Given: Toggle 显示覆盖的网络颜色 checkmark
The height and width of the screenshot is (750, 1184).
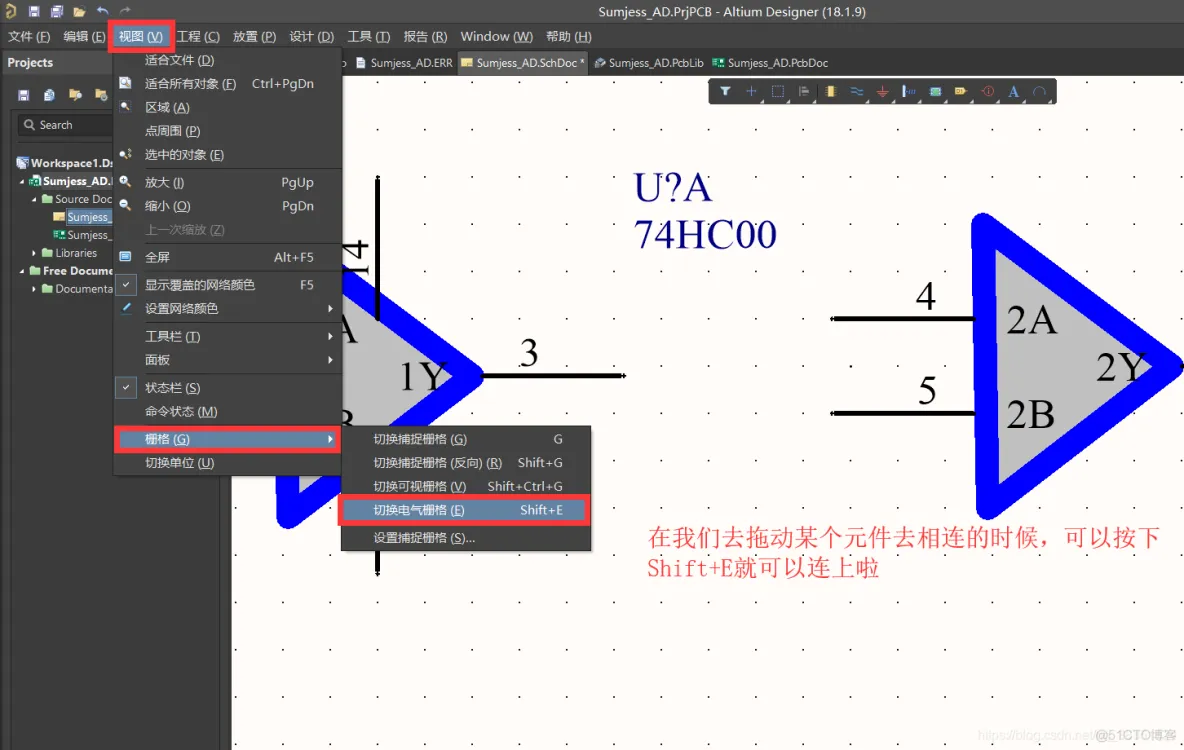Looking at the screenshot, I should (x=126, y=285).
